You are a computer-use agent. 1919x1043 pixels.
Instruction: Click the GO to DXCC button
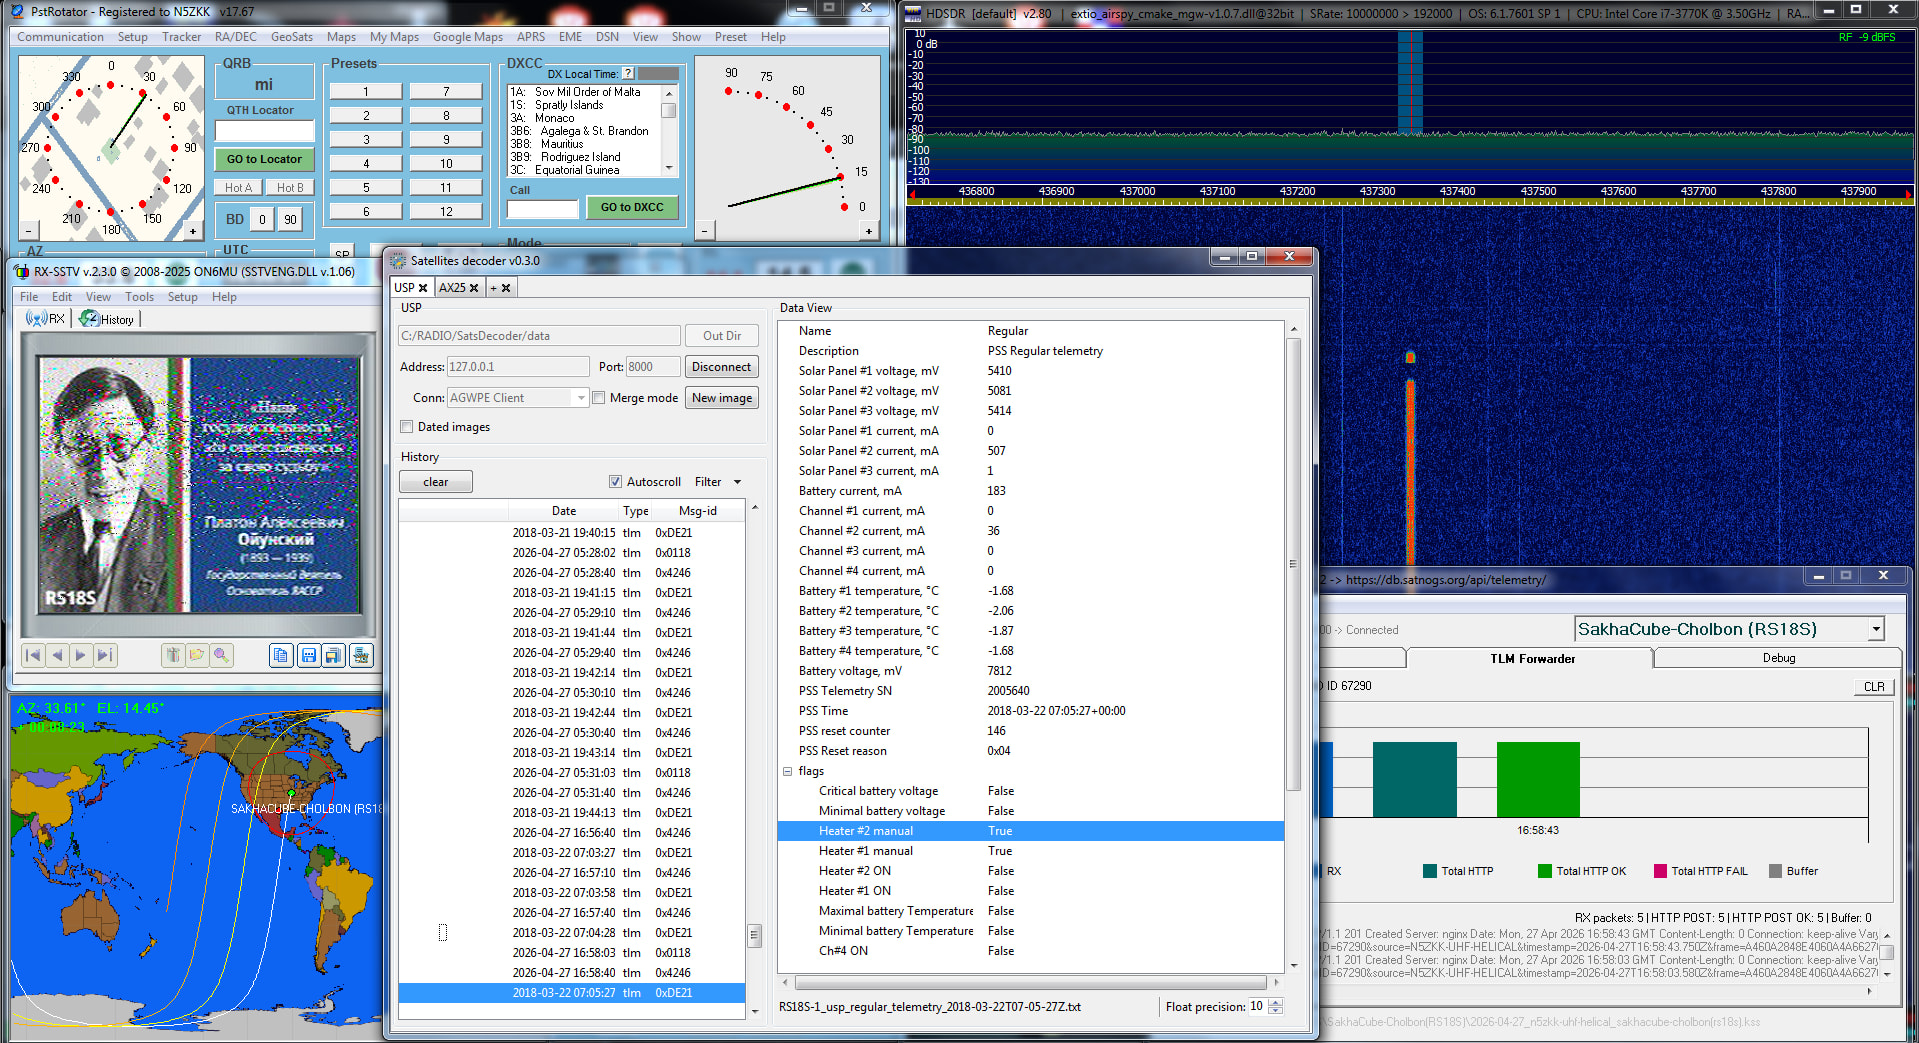(x=632, y=207)
